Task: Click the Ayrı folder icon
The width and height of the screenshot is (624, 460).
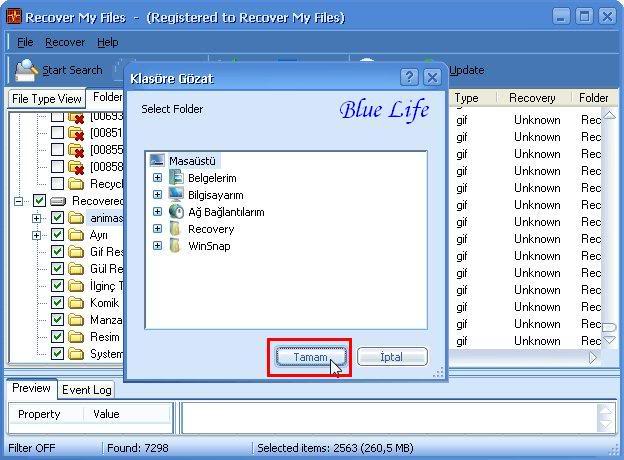Action: pyautogui.click(x=76, y=235)
